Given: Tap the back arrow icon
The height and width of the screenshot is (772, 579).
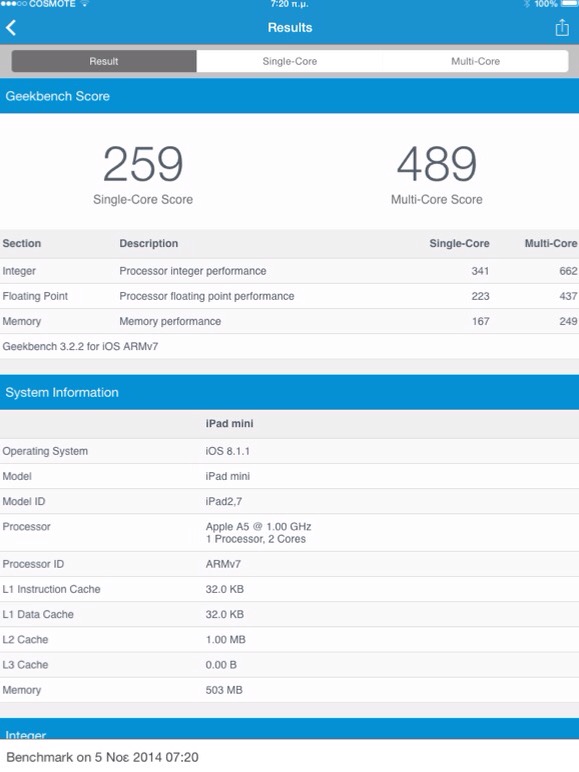Looking at the screenshot, I should coord(11,28).
